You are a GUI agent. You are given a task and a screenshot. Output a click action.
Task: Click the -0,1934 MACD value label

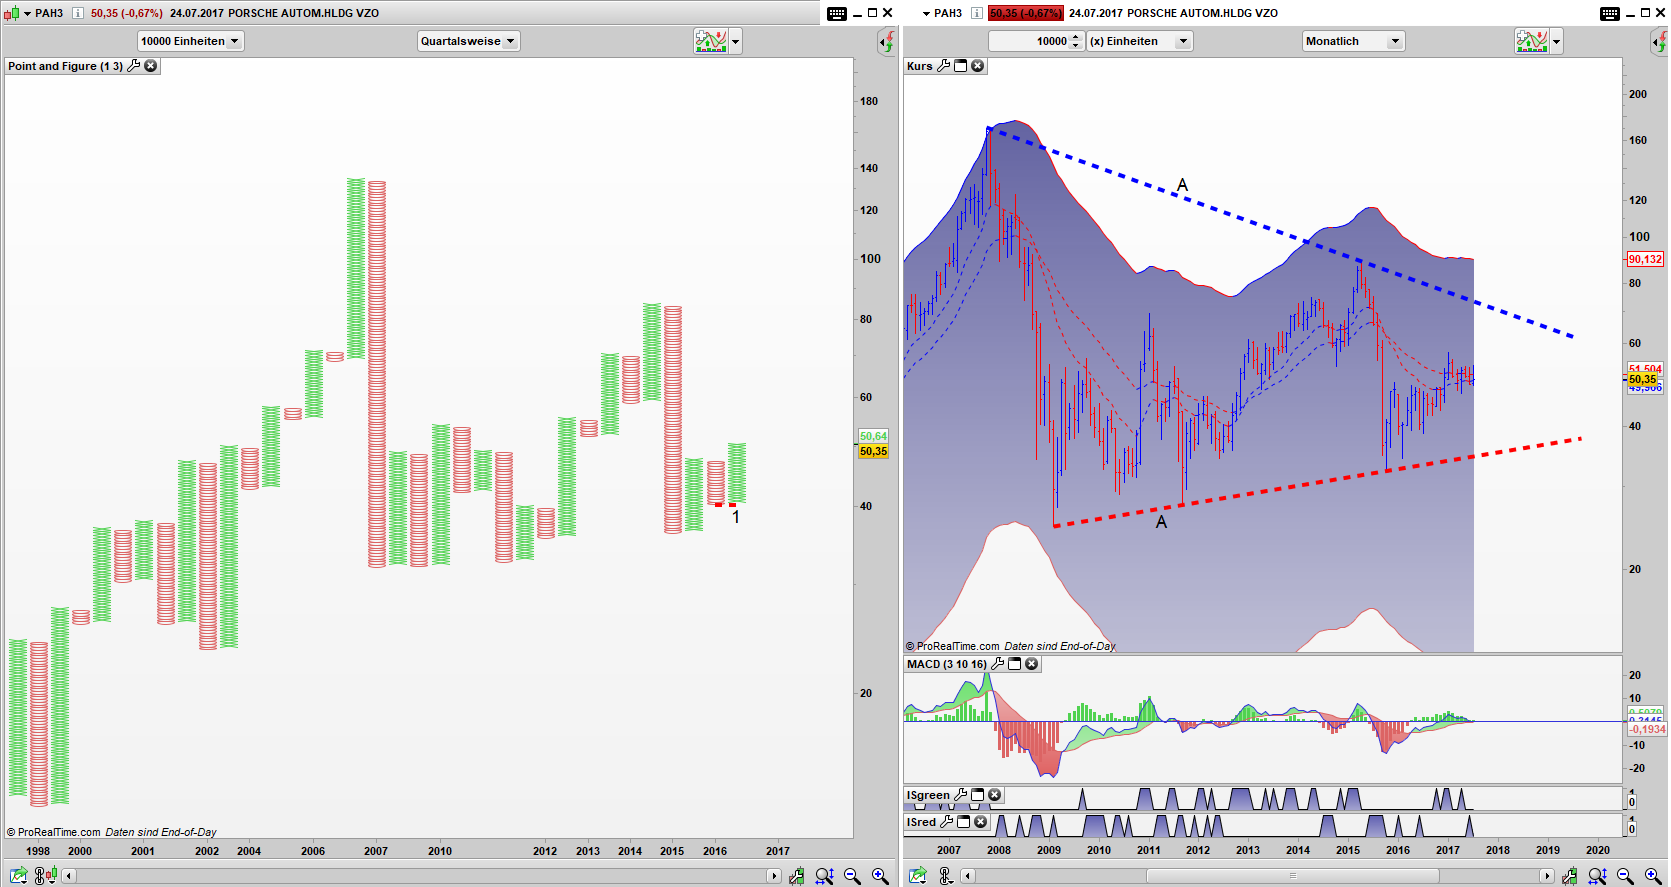(1648, 729)
